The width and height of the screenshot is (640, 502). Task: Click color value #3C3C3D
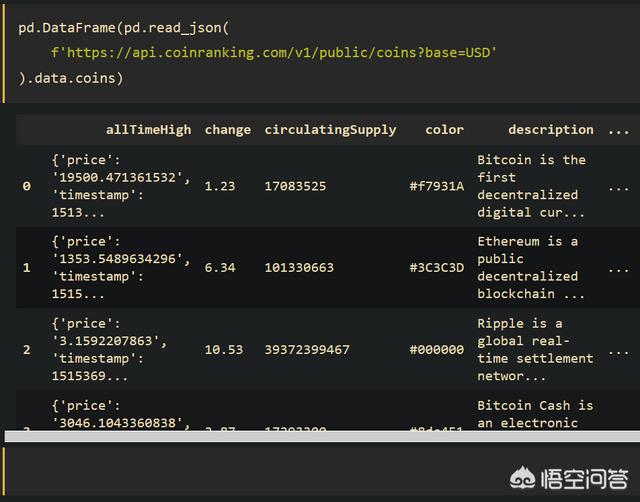click(437, 268)
